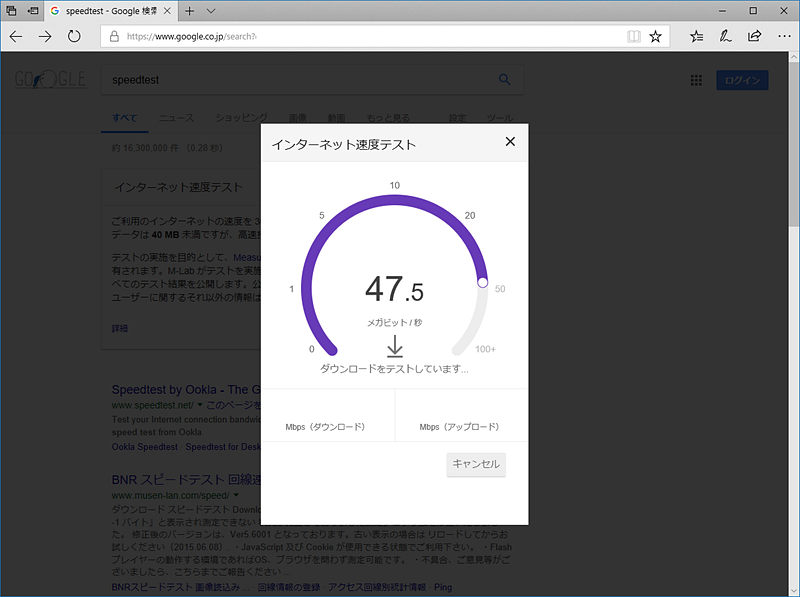Refresh the page with the reload icon
The width and height of the screenshot is (800, 597).
75,36
